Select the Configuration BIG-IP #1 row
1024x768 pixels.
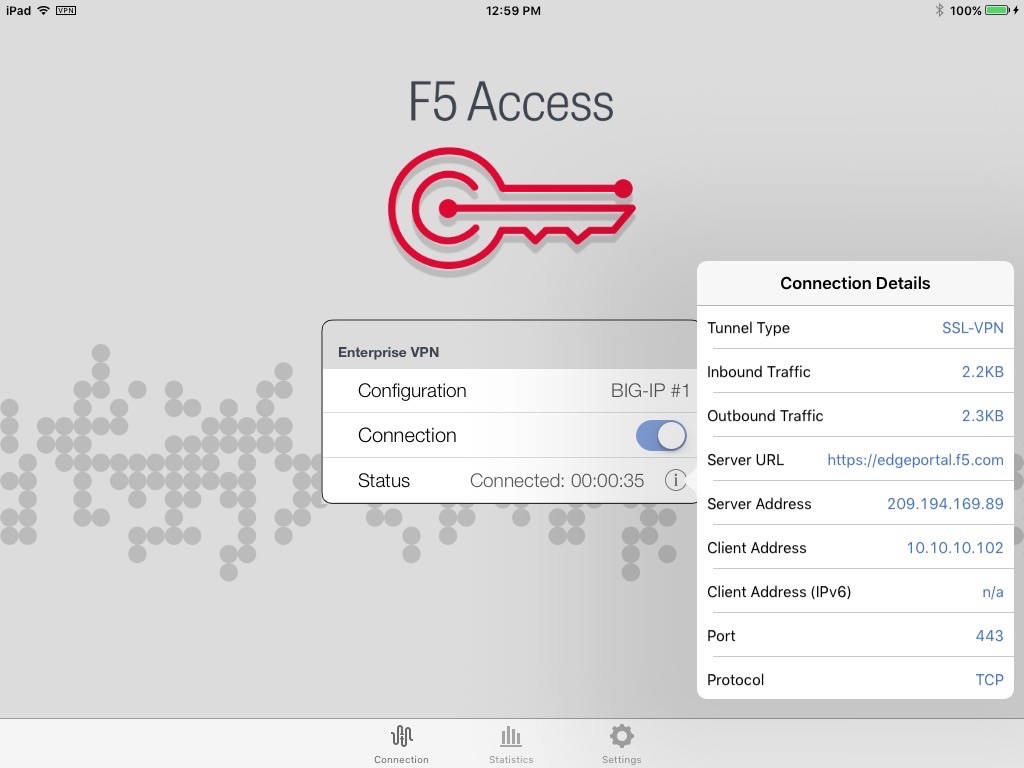coord(511,391)
